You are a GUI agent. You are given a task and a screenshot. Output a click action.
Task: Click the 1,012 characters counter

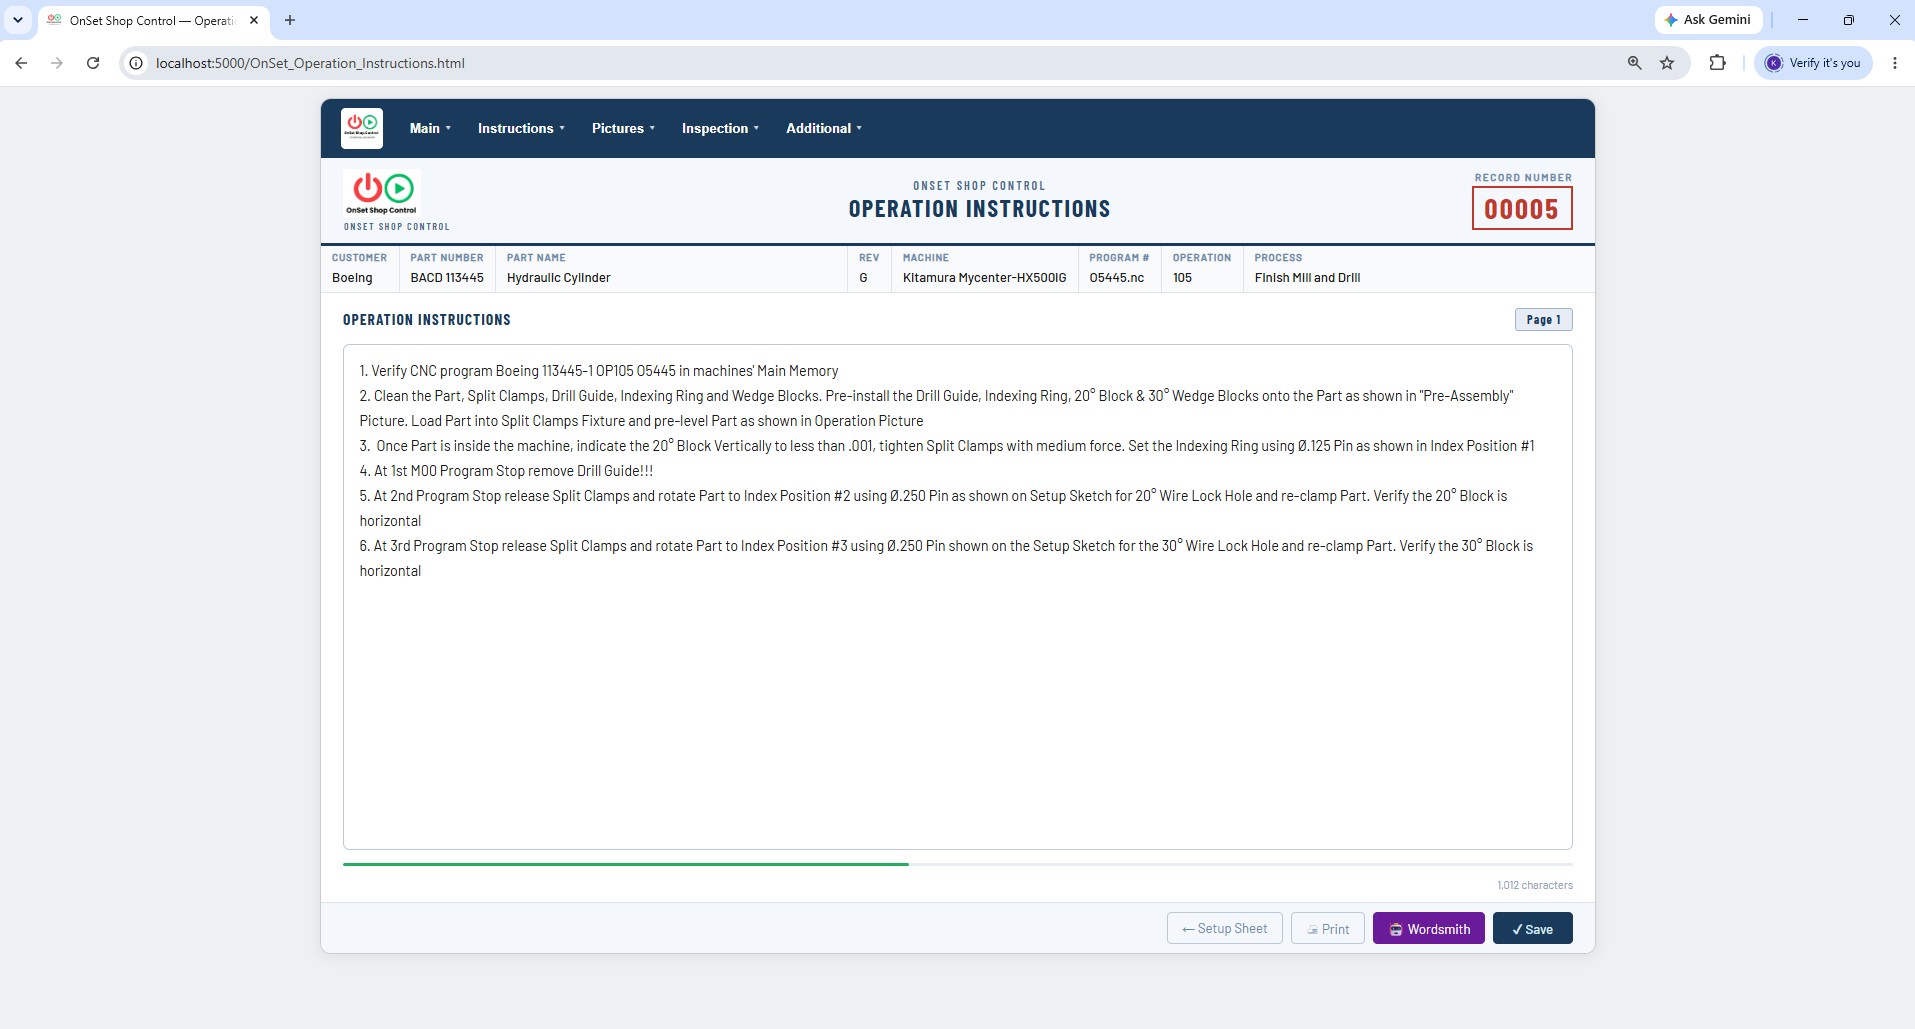1535,885
